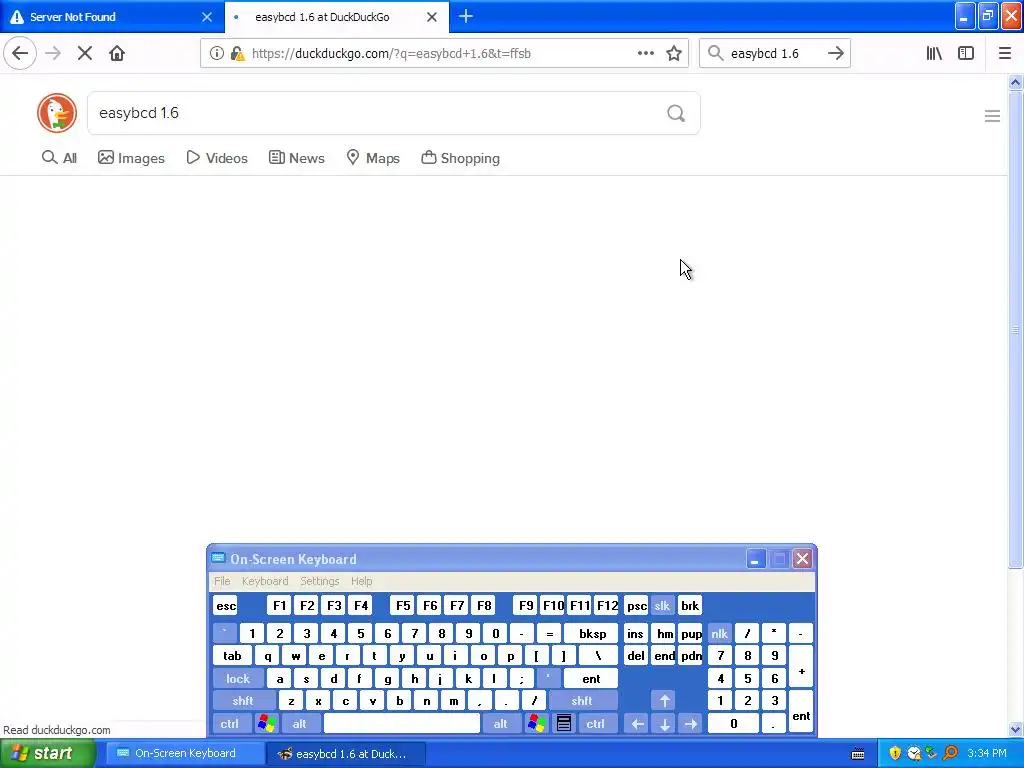Switch to Videos results
The width and height of the screenshot is (1024, 768).
[x=217, y=158]
